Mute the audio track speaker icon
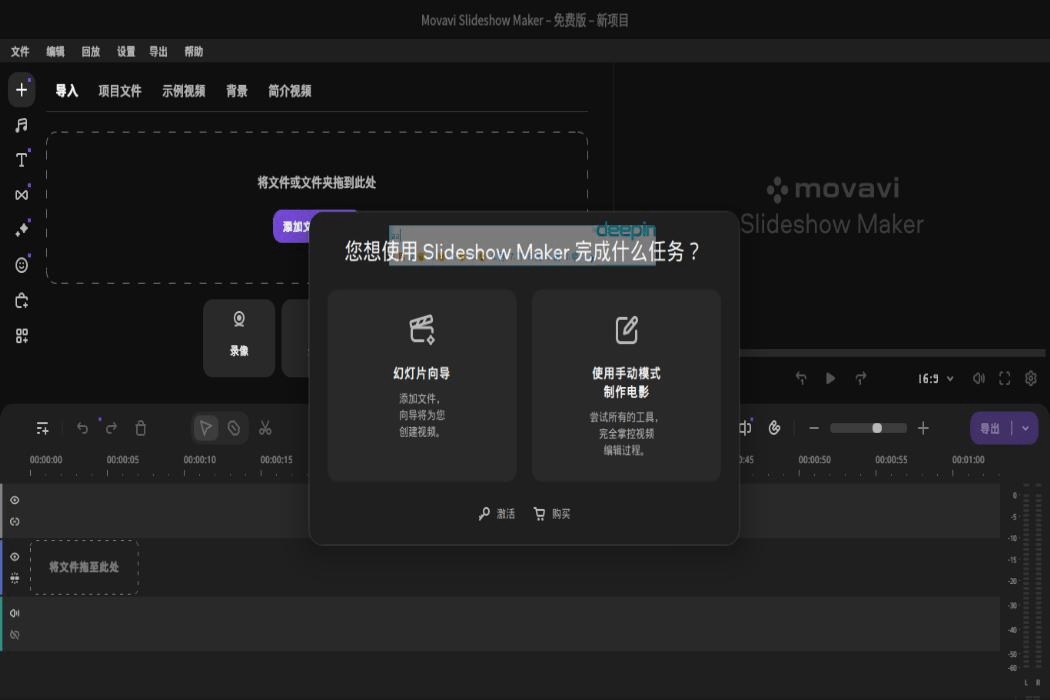This screenshot has height=700, width=1050. [15, 613]
